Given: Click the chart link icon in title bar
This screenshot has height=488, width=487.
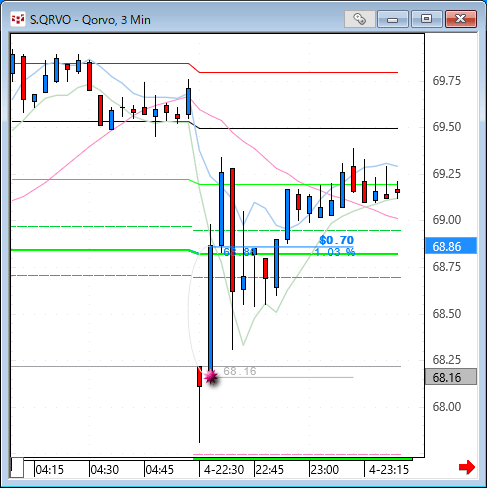Looking at the screenshot, I should click(x=359, y=19).
